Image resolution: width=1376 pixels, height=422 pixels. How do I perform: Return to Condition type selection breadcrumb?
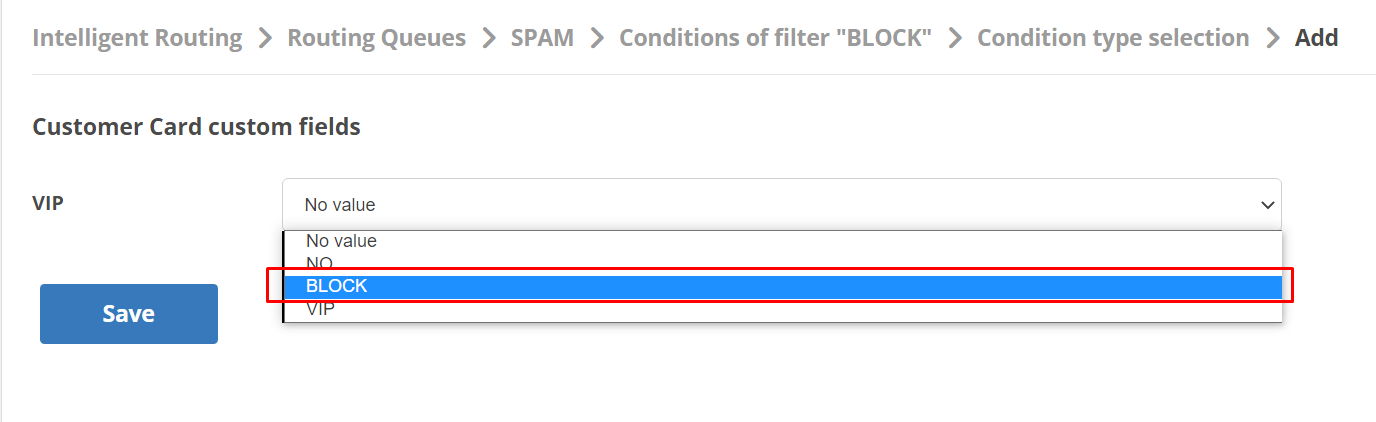pyautogui.click(x=1113, y=38)
